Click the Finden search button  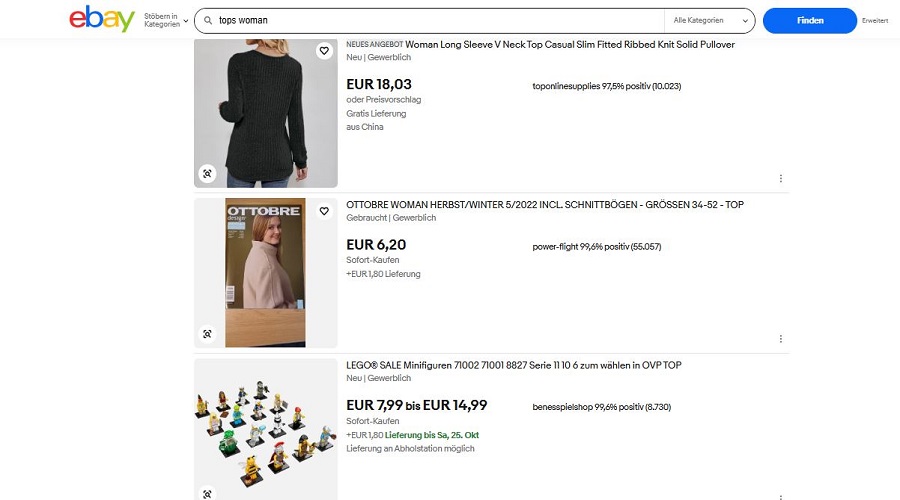point(809,21)
